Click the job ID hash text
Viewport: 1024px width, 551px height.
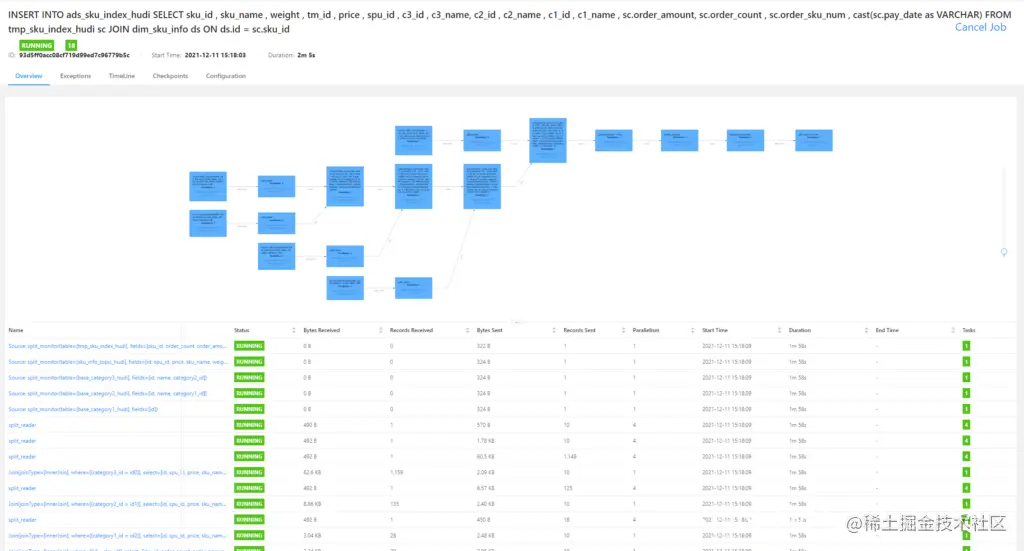pyautogui.click(x=74, y=55)
